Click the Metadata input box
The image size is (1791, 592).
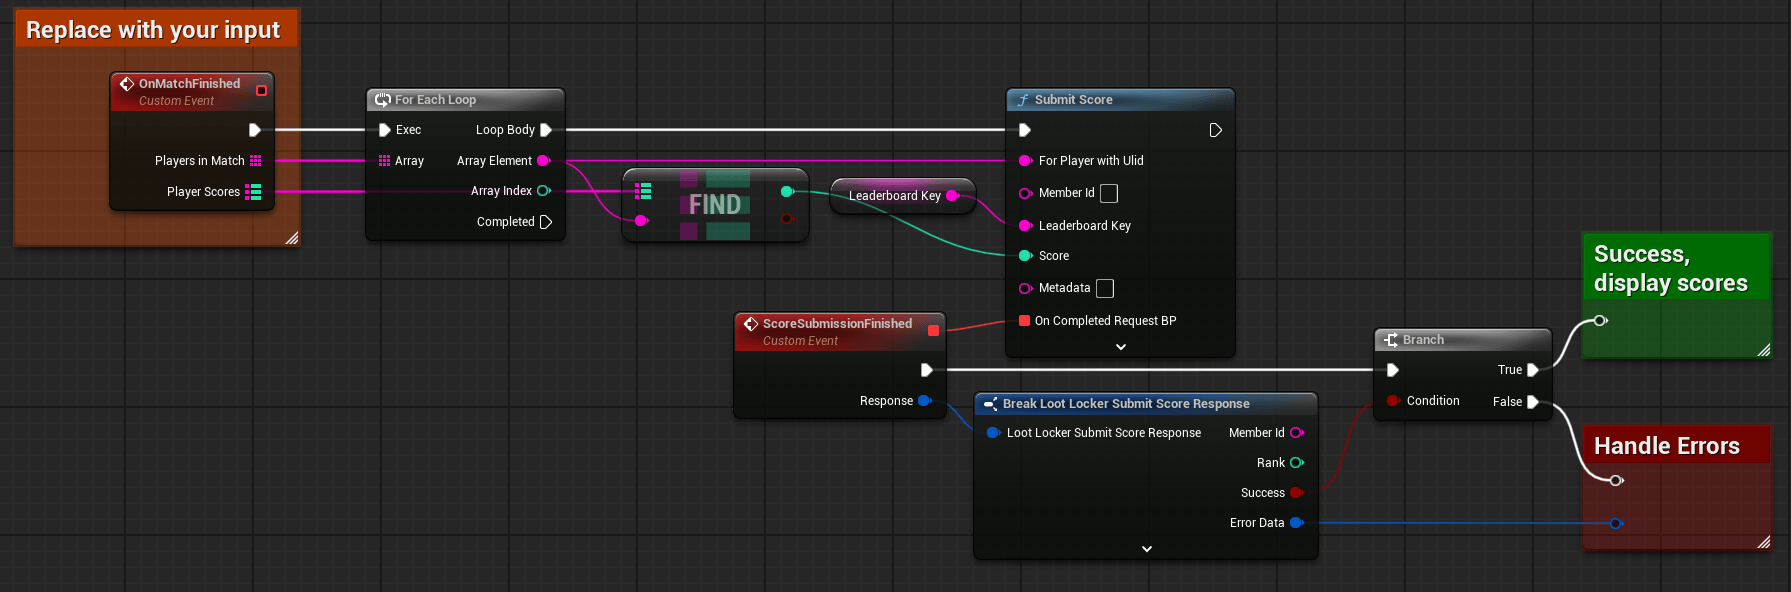click(1105, 288)
